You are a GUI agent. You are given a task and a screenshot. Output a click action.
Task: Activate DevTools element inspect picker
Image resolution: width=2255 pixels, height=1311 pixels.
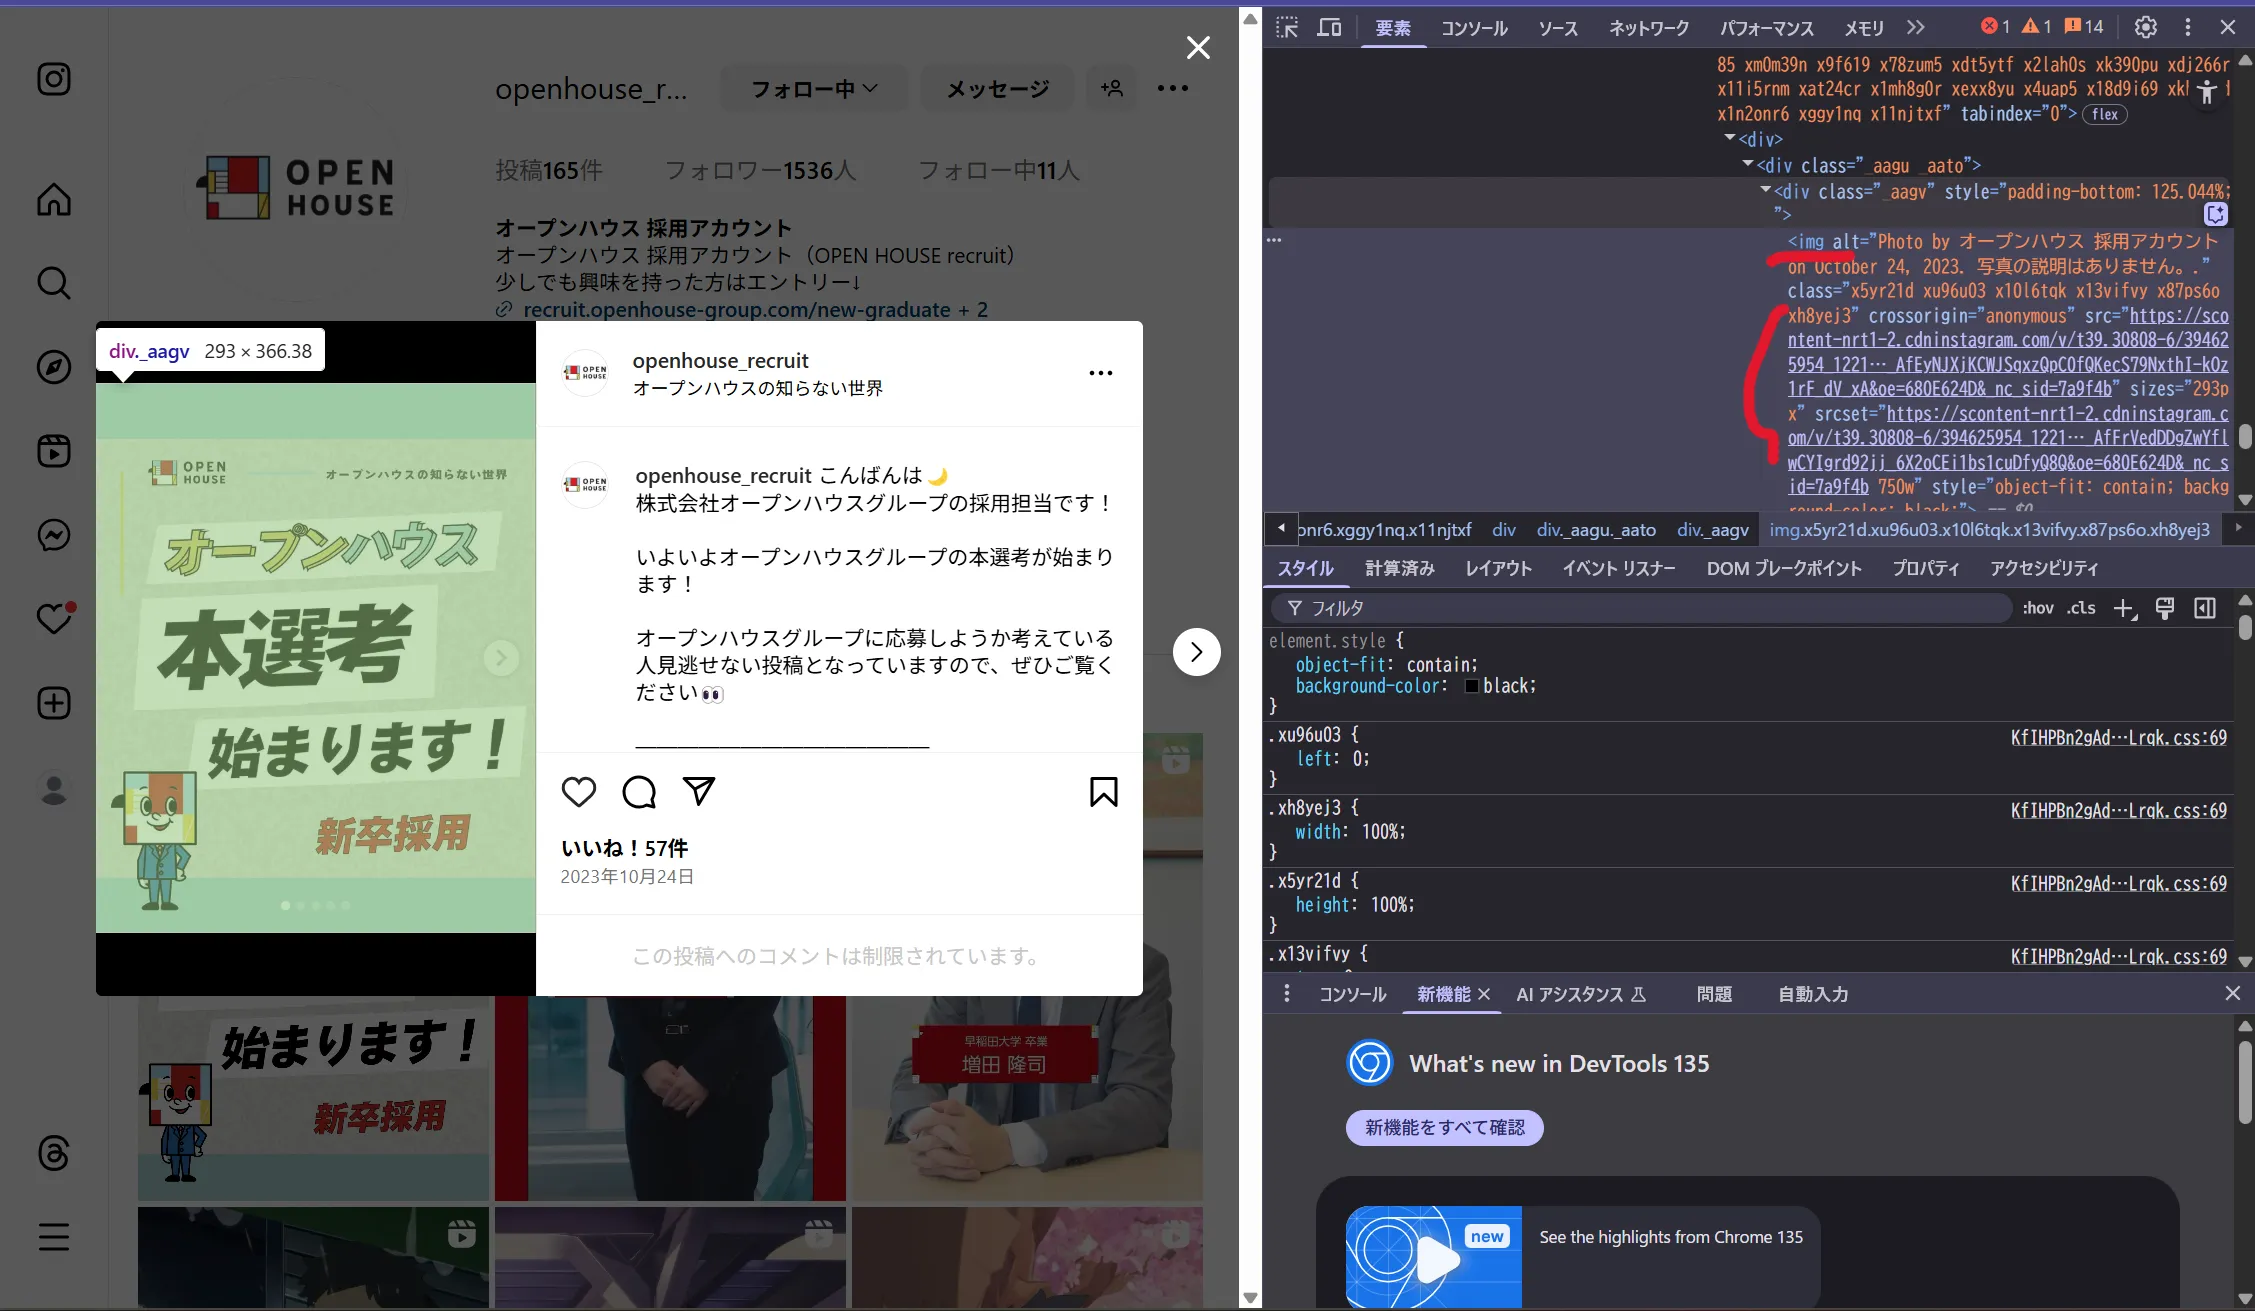1287,27
